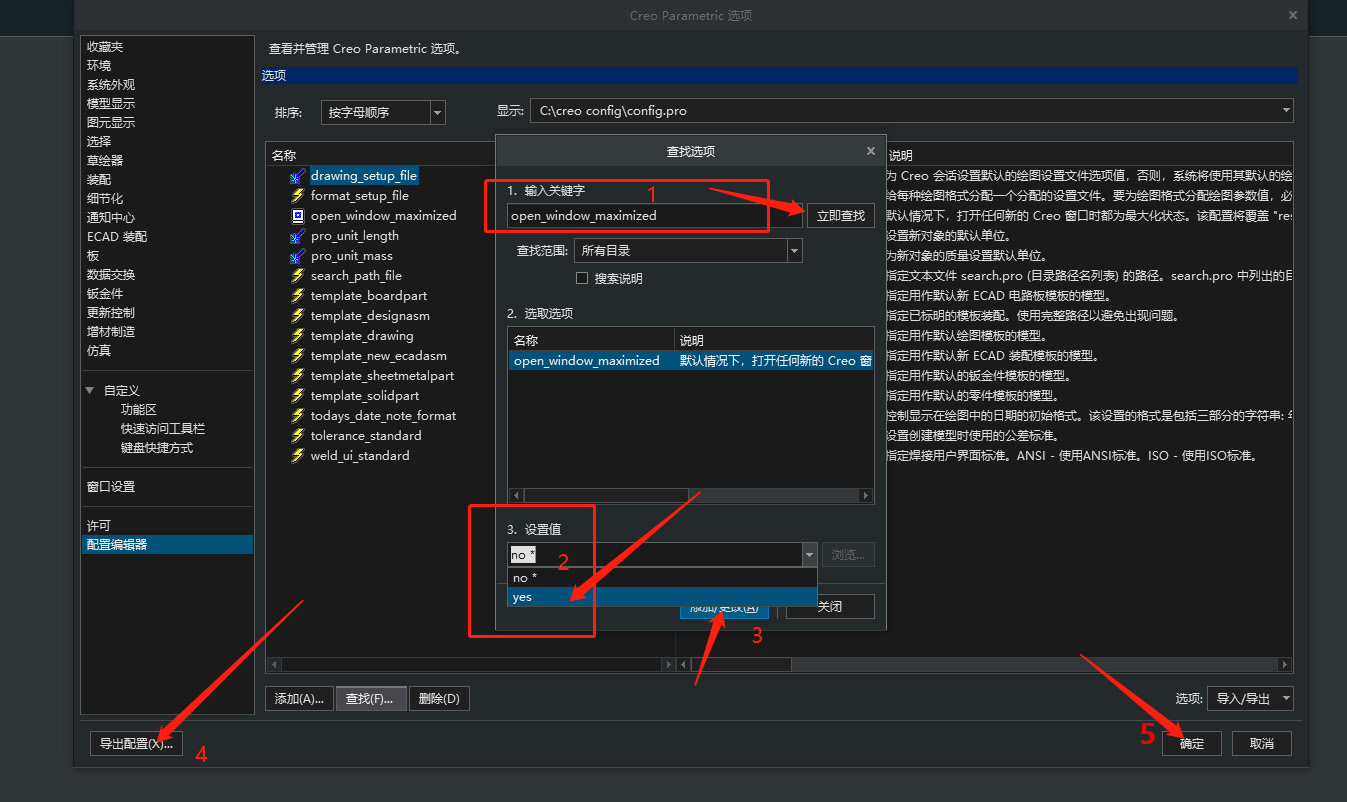Click the lightning icon beside template_drawing

(297, 336)
